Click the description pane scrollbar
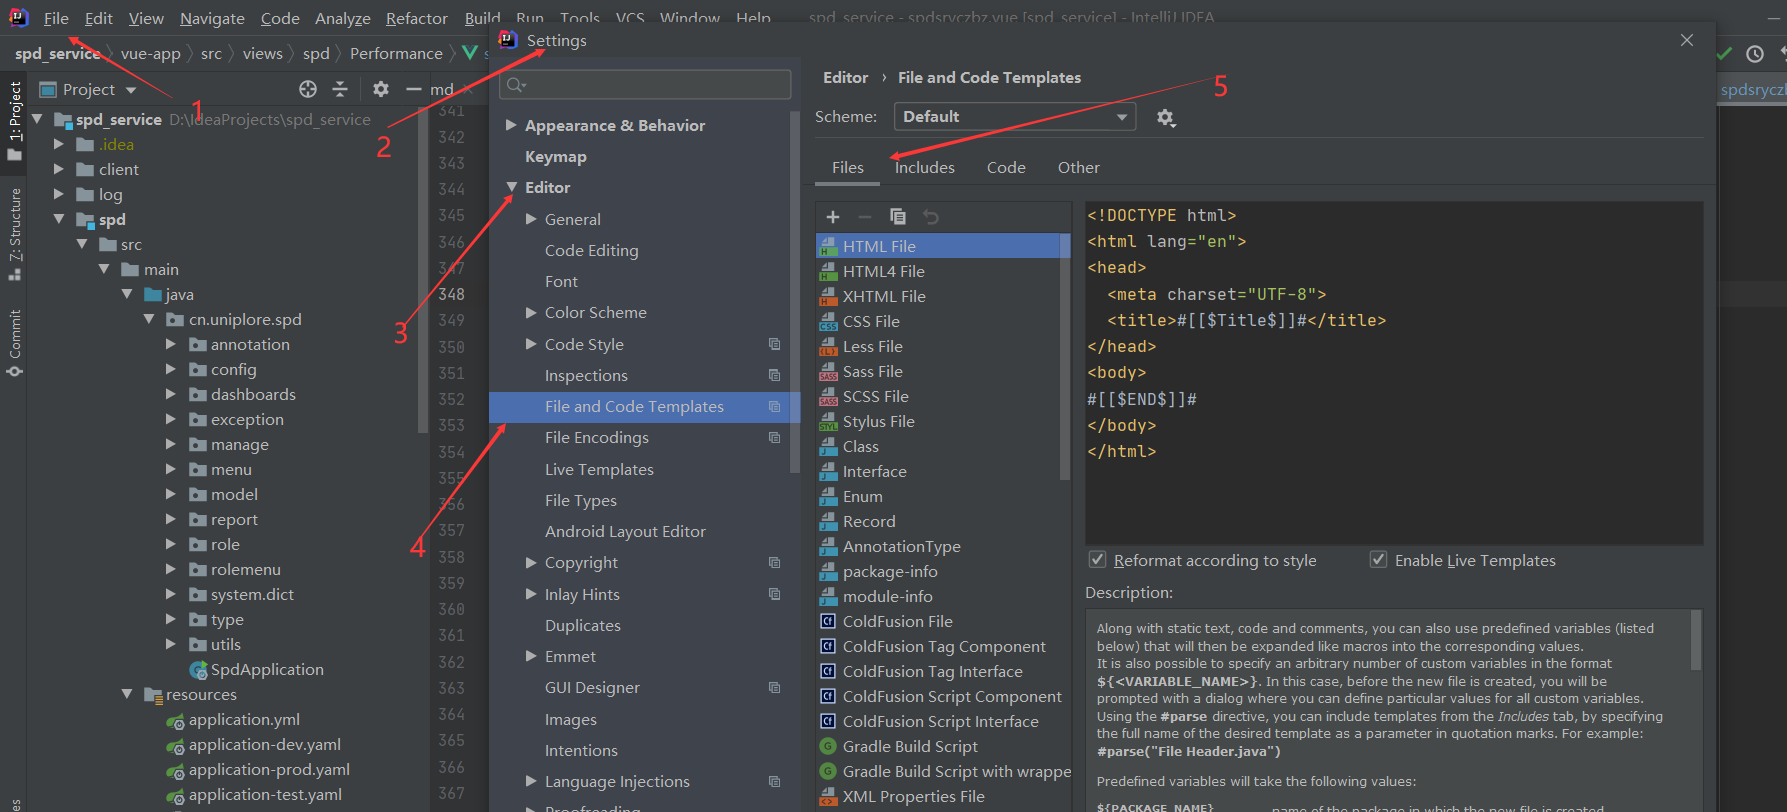This screenshot has height=812, width=1787. [x=1696, y=640]
